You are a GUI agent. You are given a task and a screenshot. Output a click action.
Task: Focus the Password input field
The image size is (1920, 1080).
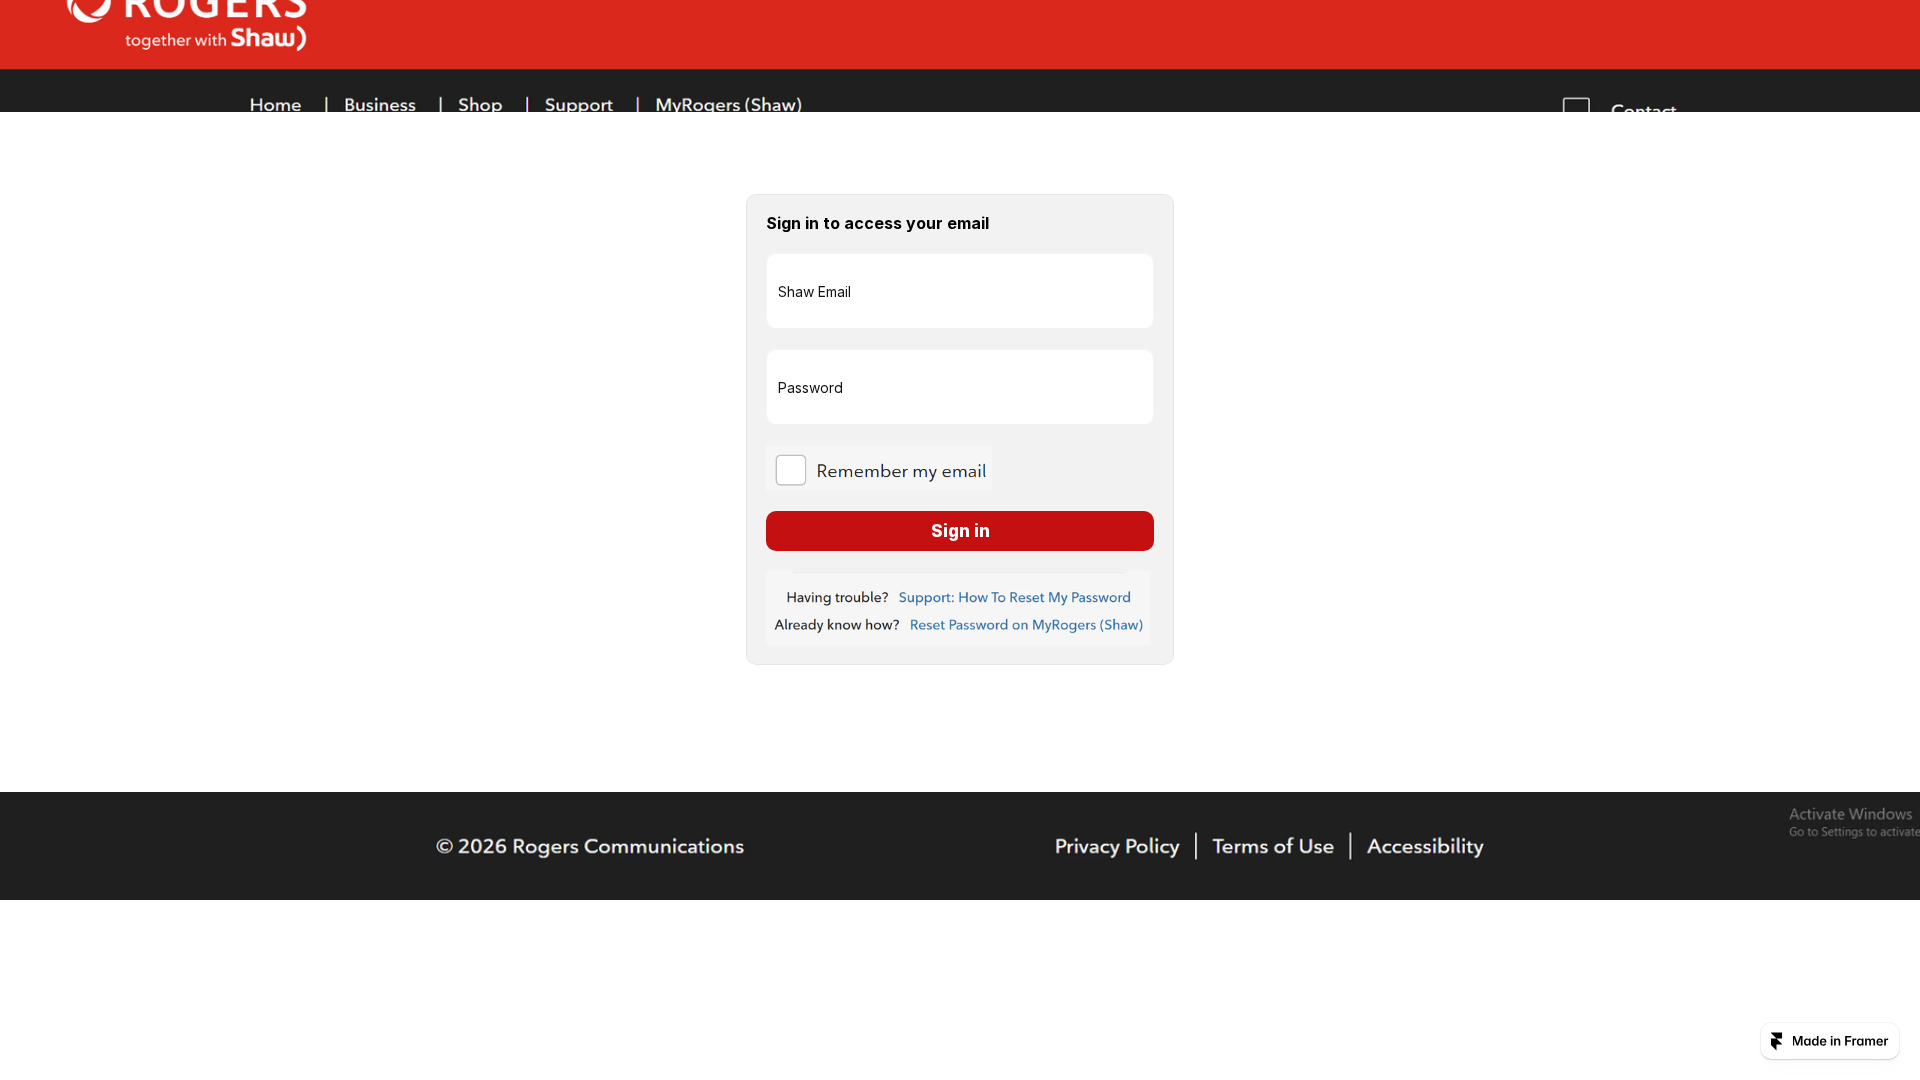(x=960, y=387)
